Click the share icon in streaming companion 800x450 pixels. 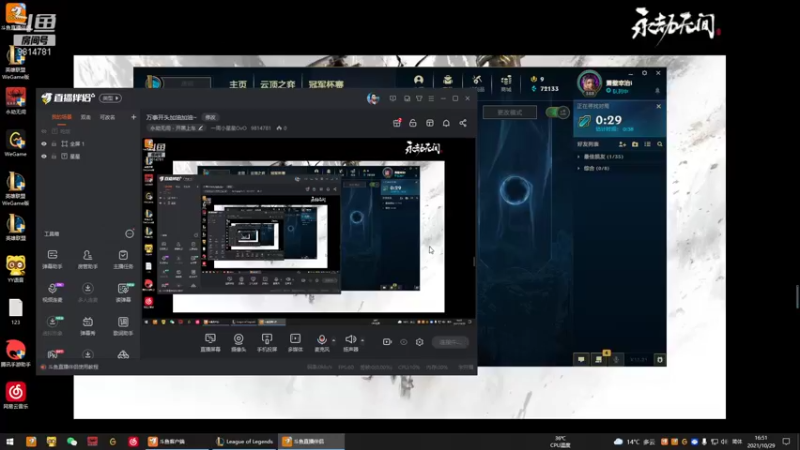click(463, 123)
